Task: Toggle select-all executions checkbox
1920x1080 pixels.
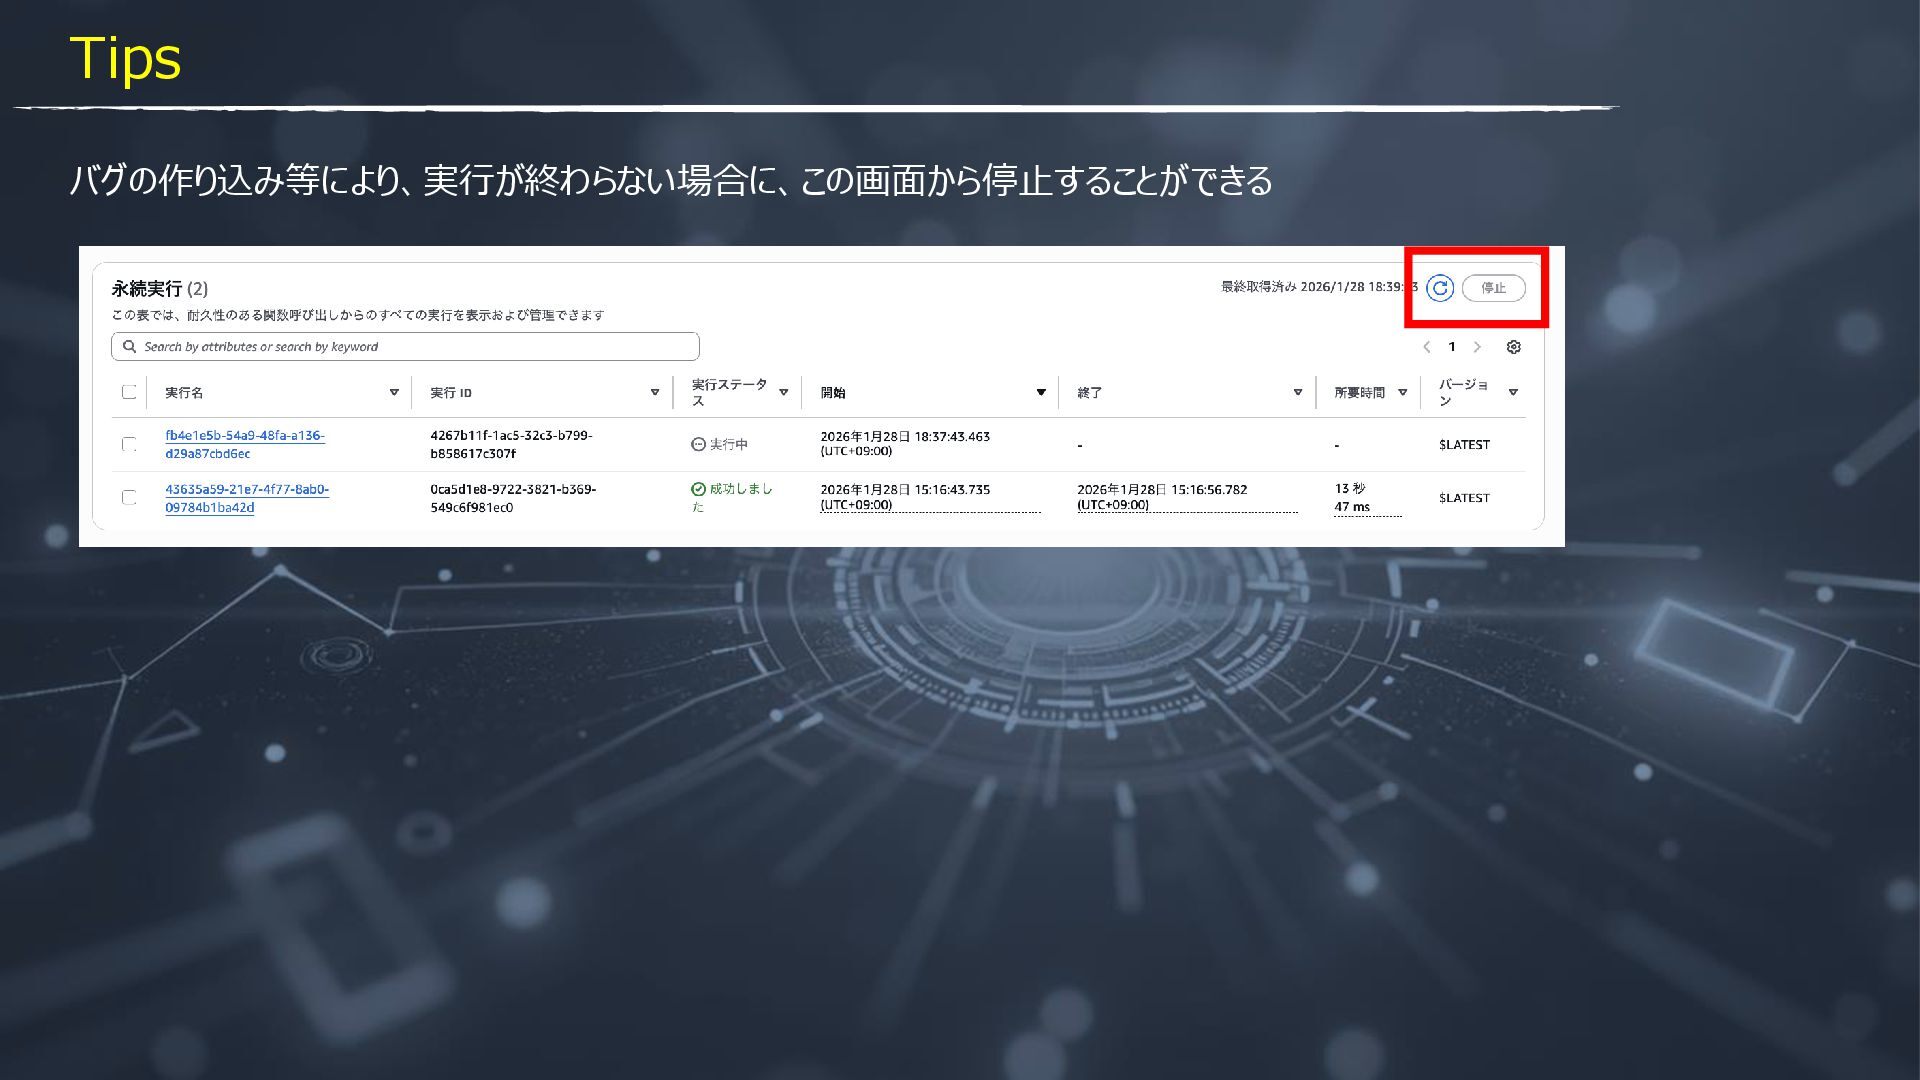Action: point(129,392)
